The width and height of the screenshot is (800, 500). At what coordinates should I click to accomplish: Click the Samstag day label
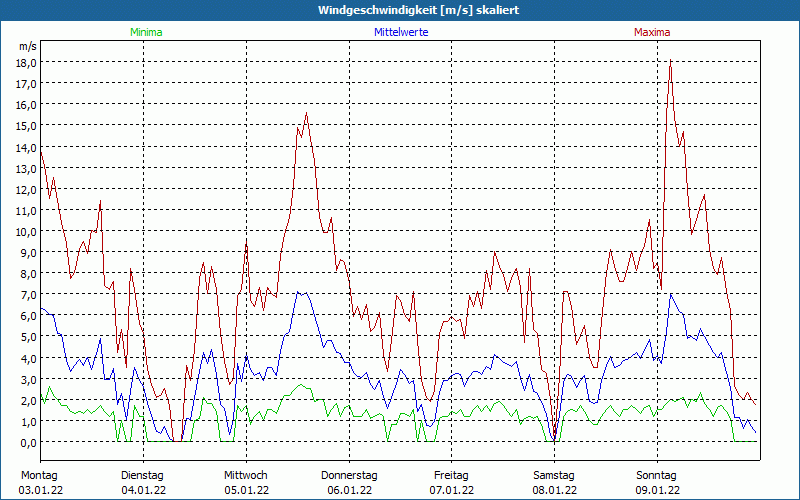pos(554,475)
